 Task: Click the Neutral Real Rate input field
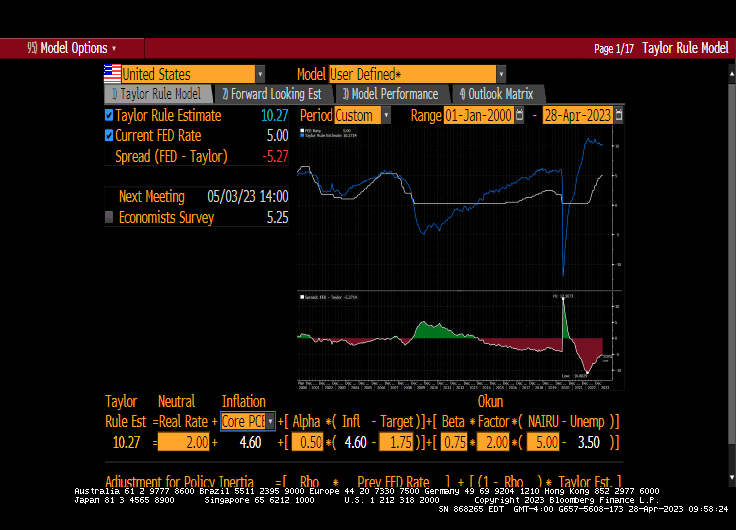click(x=182, y=442)
